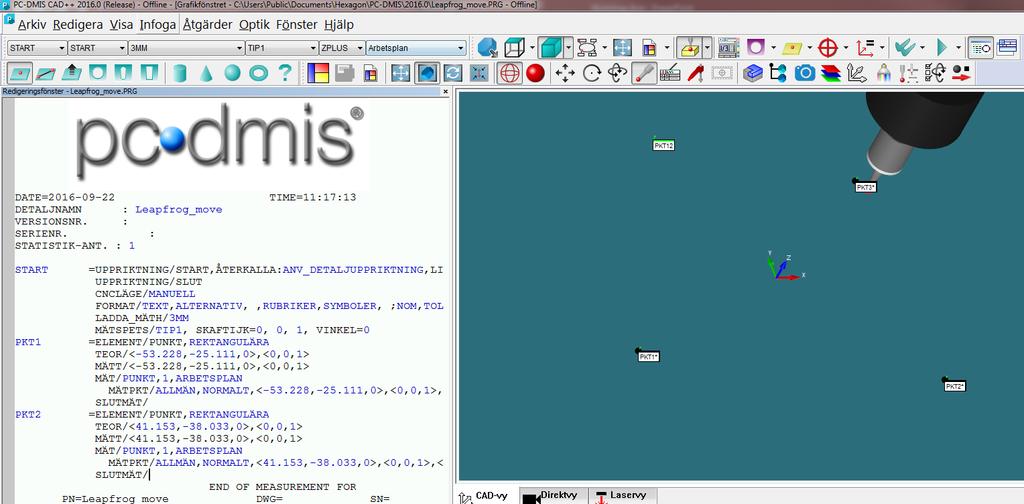Click the PKT2 label in CAD view
Image resolution: width=1024 pixels, height=504 pixels.
coord(955,386)
